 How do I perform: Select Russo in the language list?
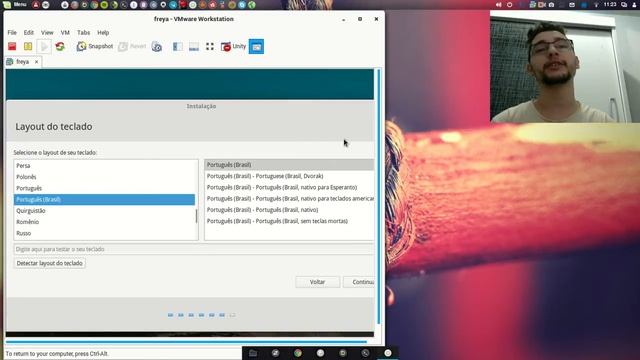coord(104,233)
